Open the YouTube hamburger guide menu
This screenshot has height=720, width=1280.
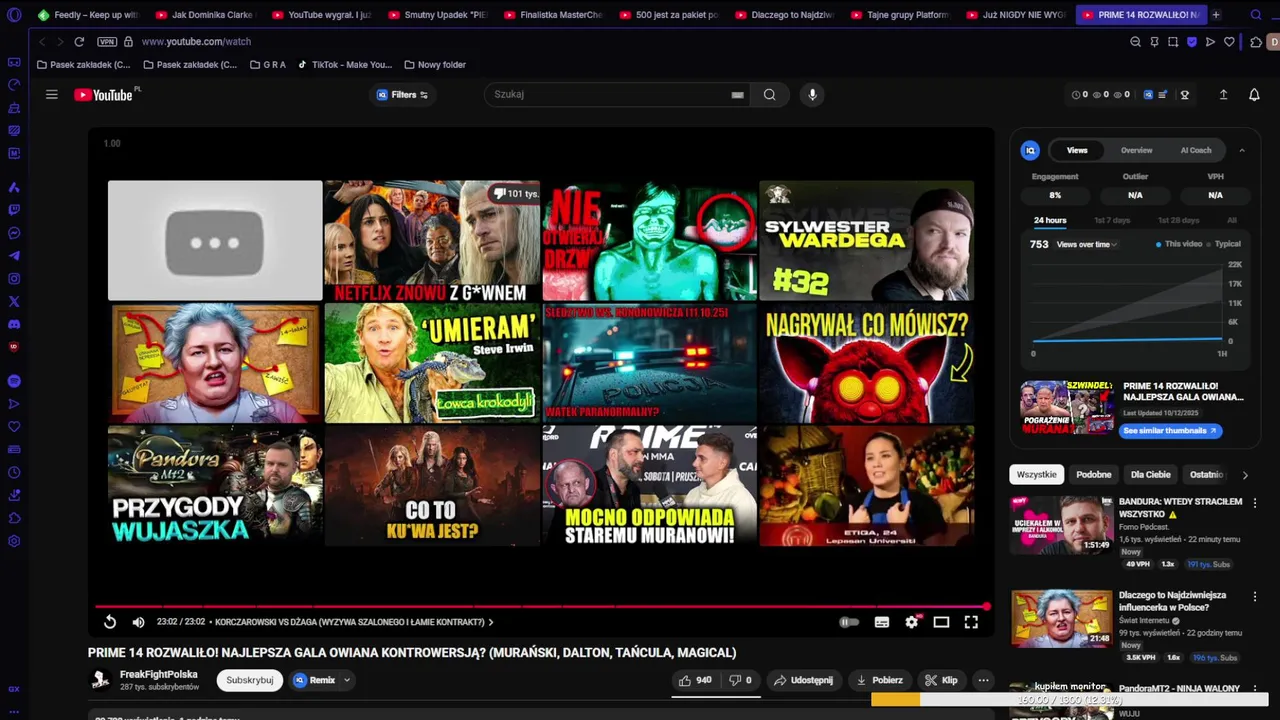(x=52, y=94)
